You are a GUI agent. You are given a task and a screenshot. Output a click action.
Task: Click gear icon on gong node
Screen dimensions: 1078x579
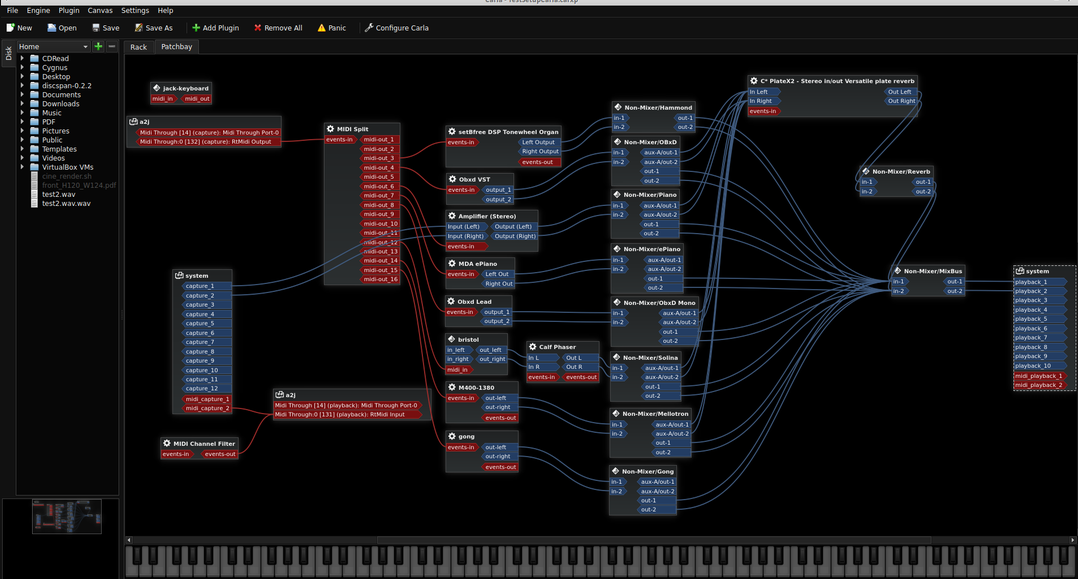(452, 436)
